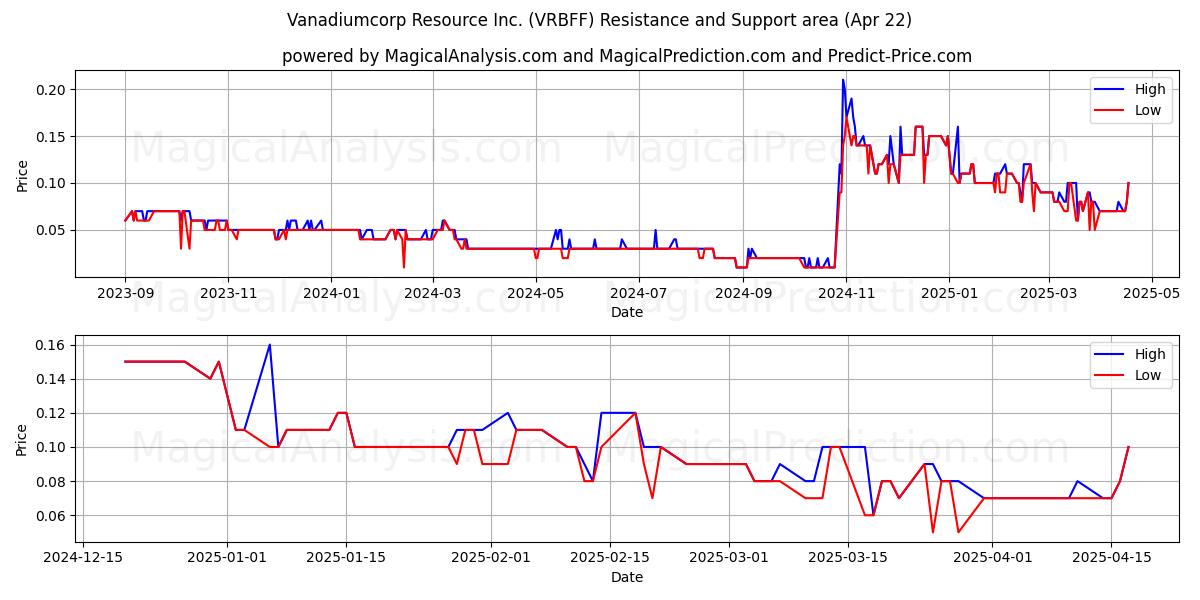The width and height of the screenshot is (1200, 600).
Task: Click the 2025-04-15 date tick label
Action: (1111, 558)
